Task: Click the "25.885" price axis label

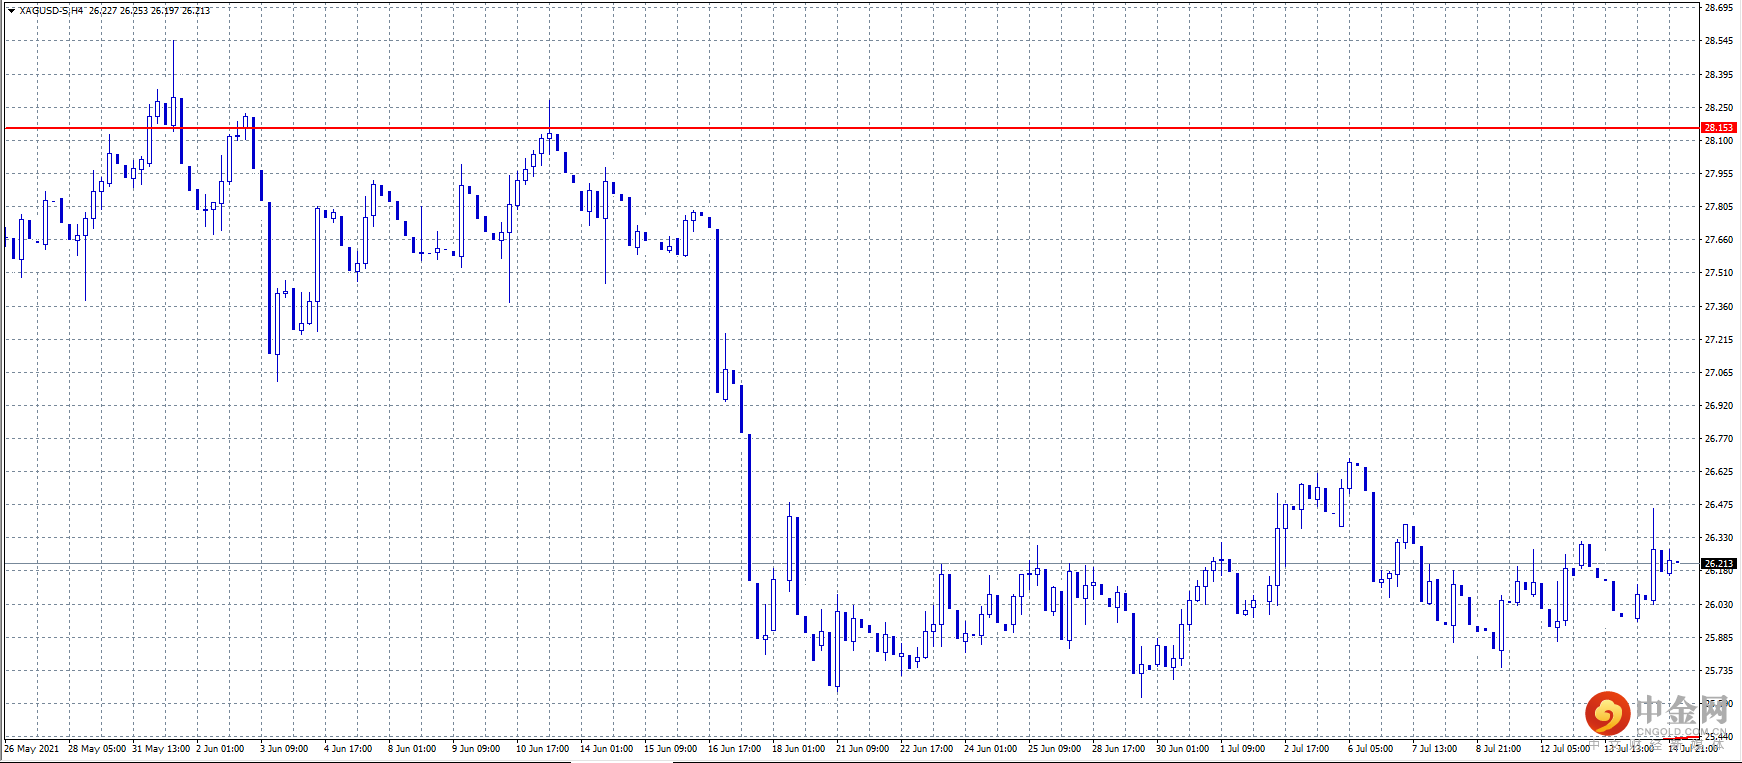Action: [x=1719, y=638]
